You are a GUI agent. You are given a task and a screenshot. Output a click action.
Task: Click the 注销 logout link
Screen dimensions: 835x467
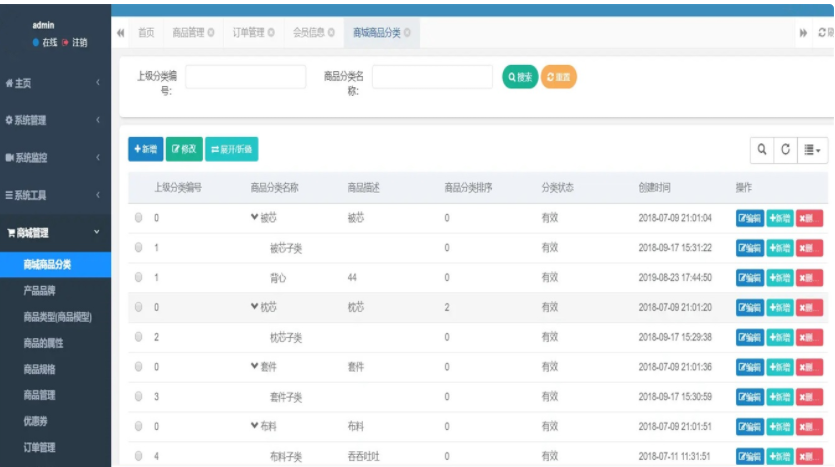point(75,43)
